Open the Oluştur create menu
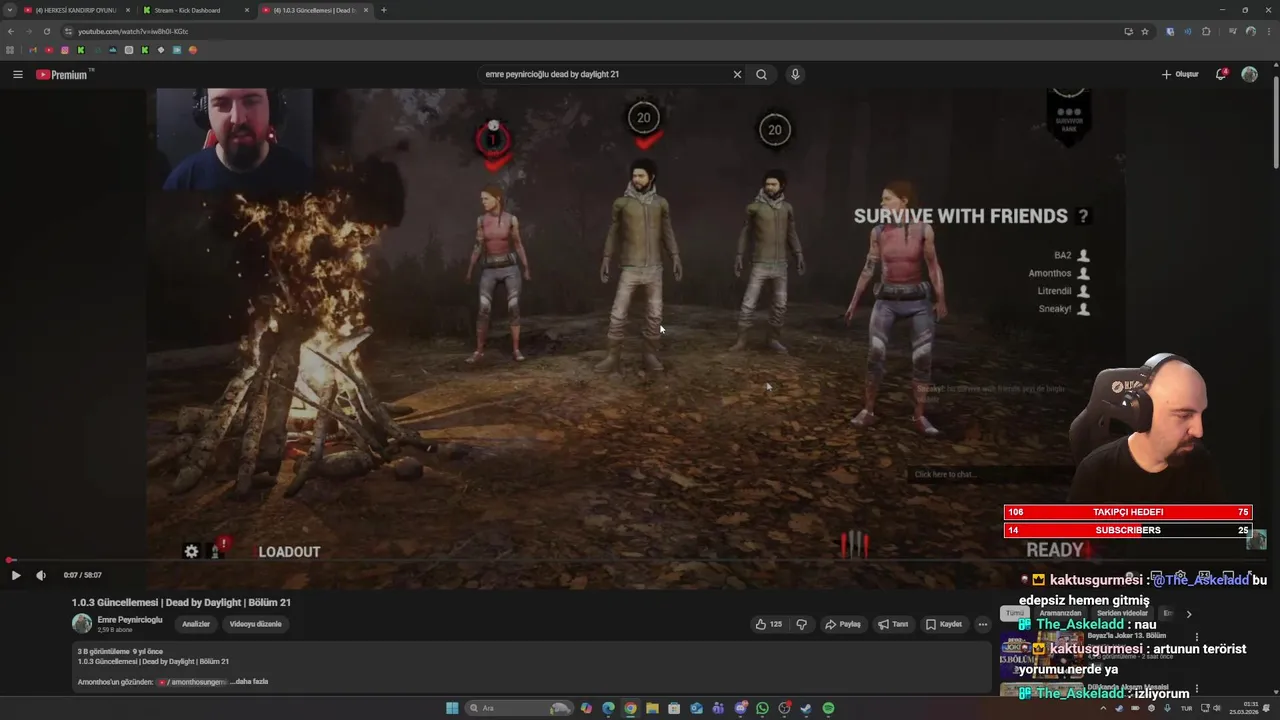The height and width of the screenshot is (720, 1280). tap(1180, 74)
